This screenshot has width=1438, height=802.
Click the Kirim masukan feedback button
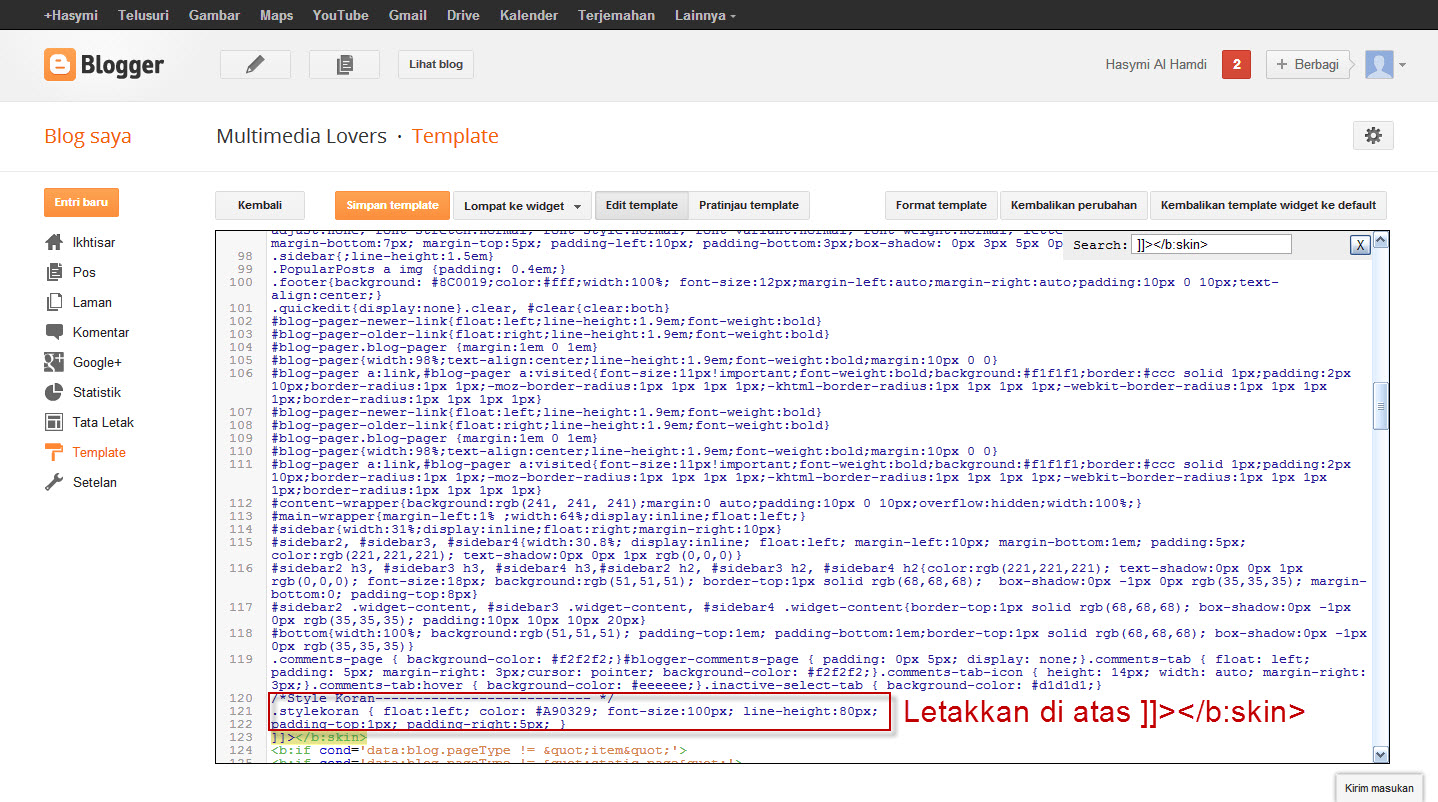tap(1379, 788)
